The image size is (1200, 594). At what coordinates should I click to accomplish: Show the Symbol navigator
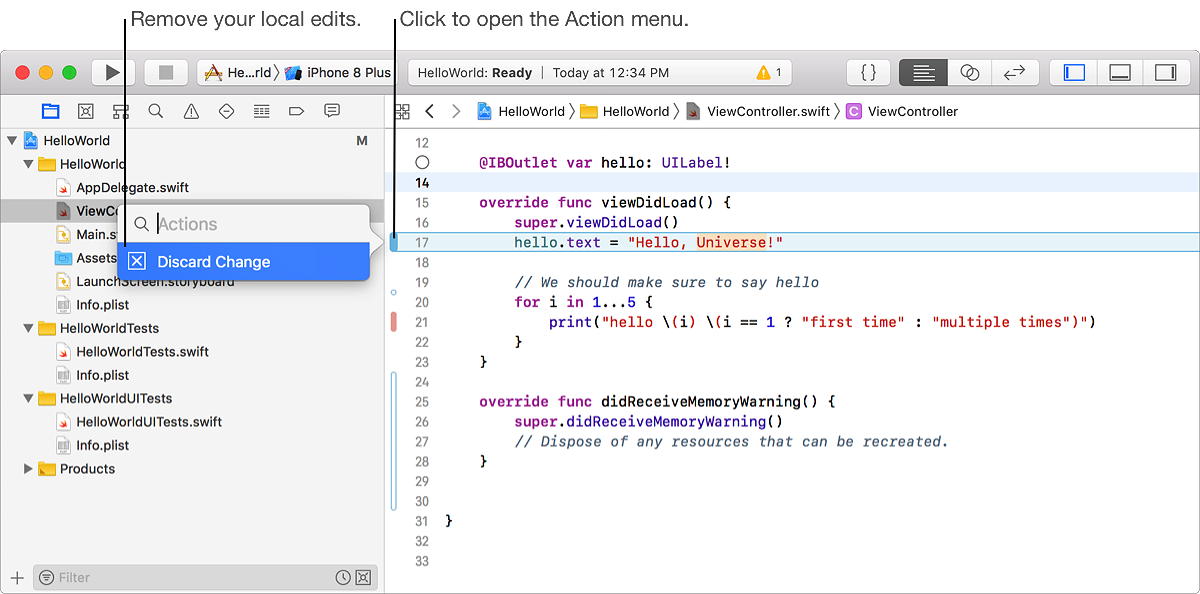[x=121, y=111]
